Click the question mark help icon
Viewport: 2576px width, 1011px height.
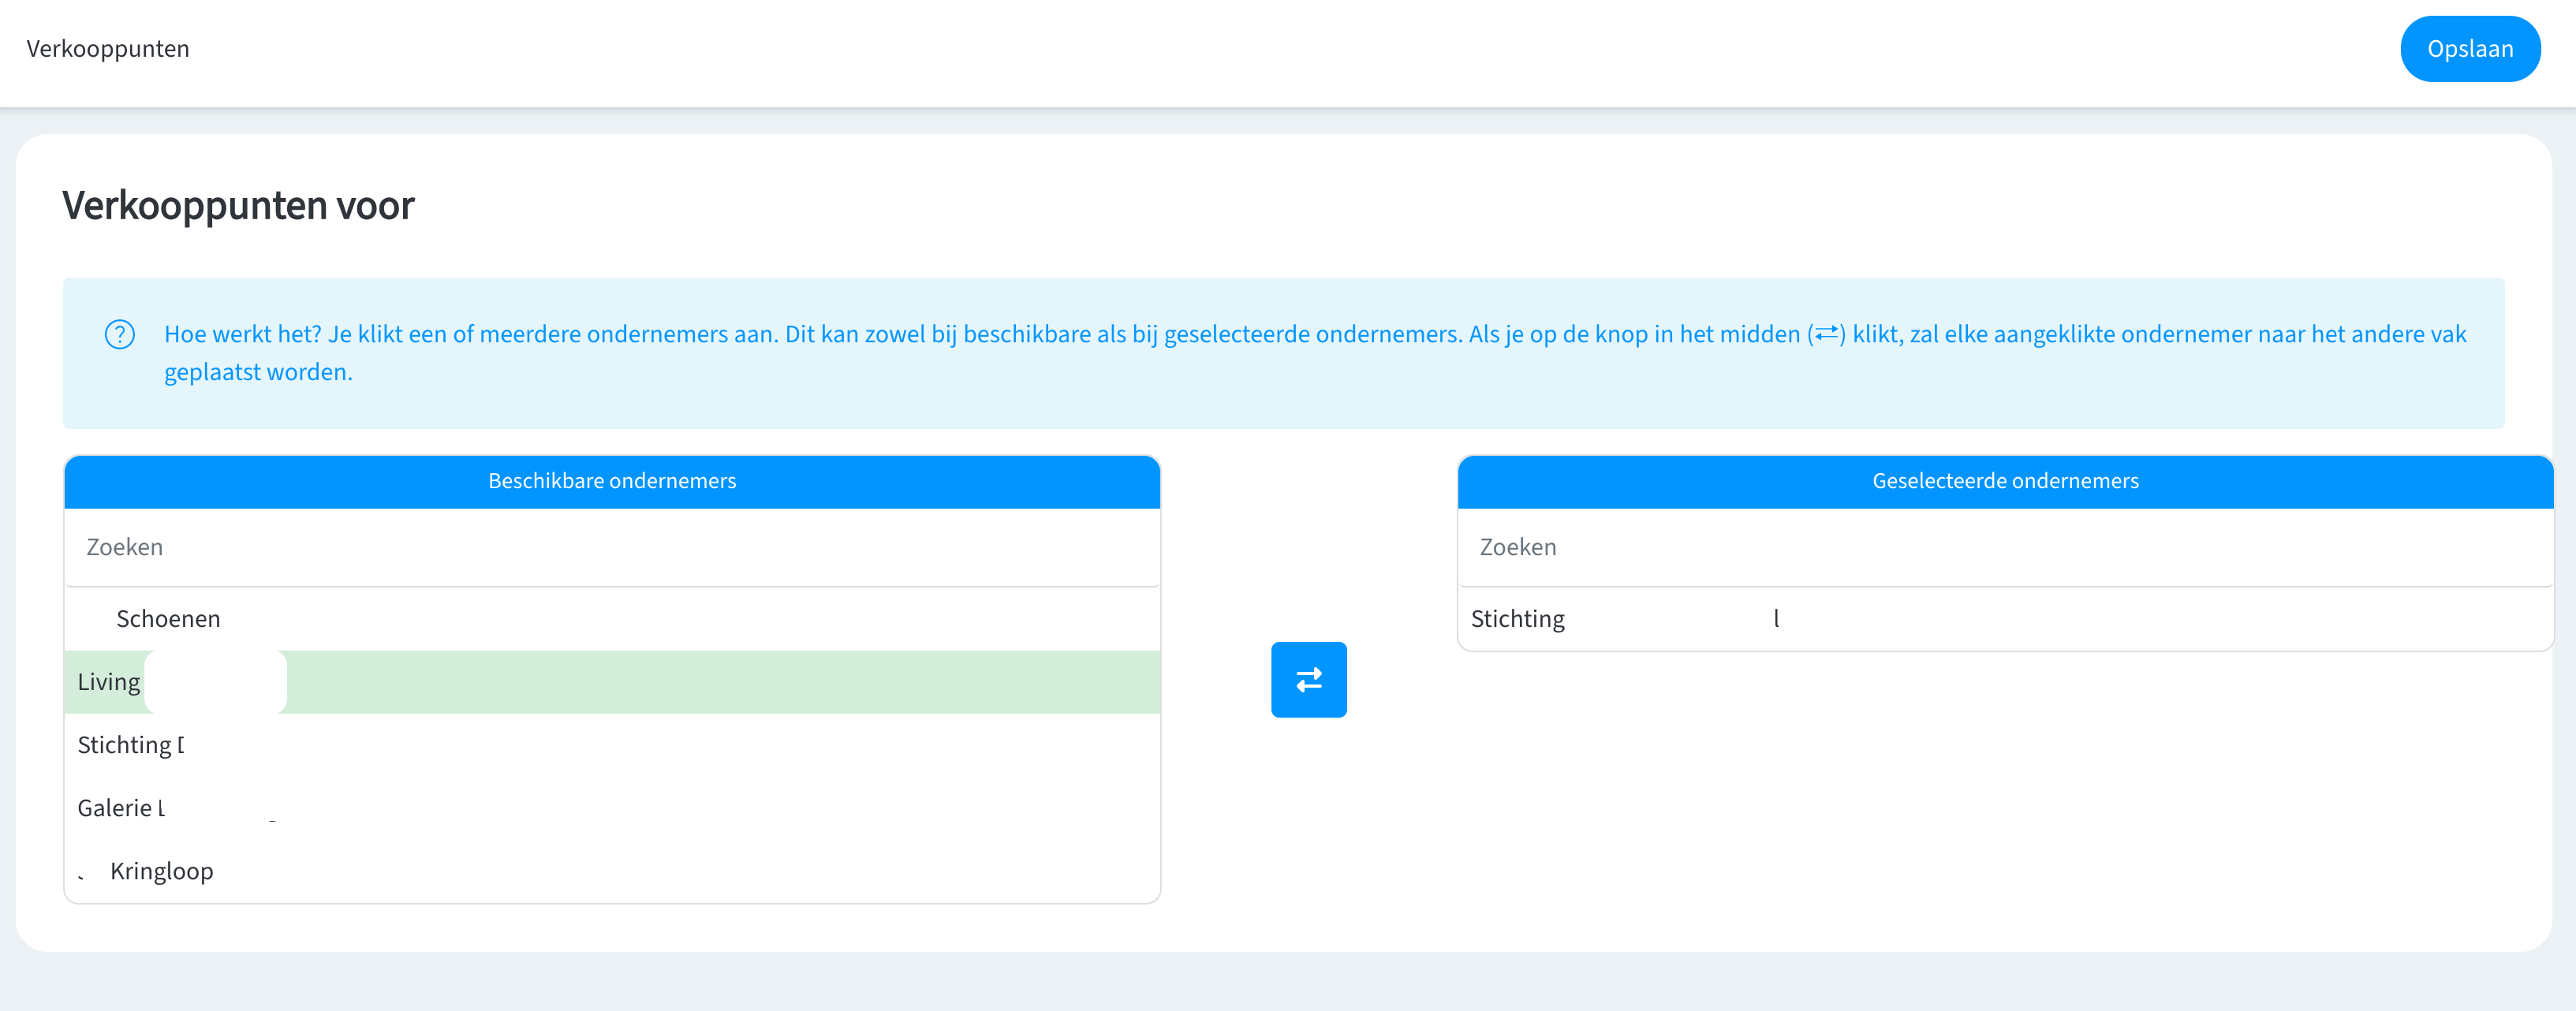pos(120,334)
